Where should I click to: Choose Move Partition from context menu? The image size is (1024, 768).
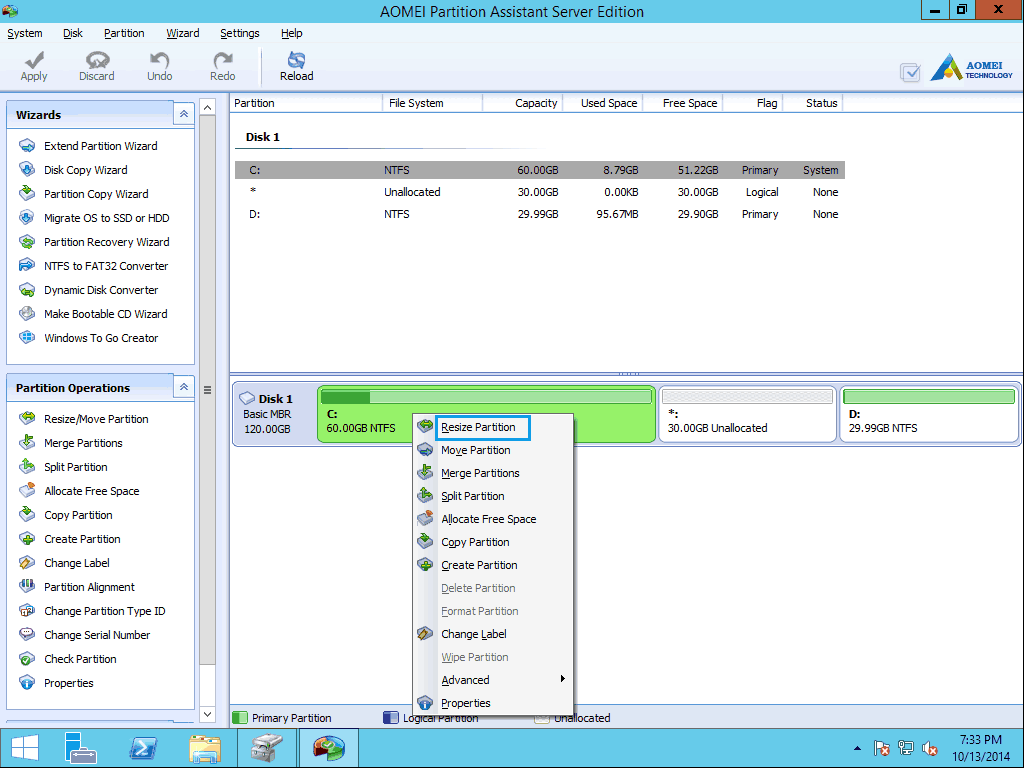(x=493, y=450)
